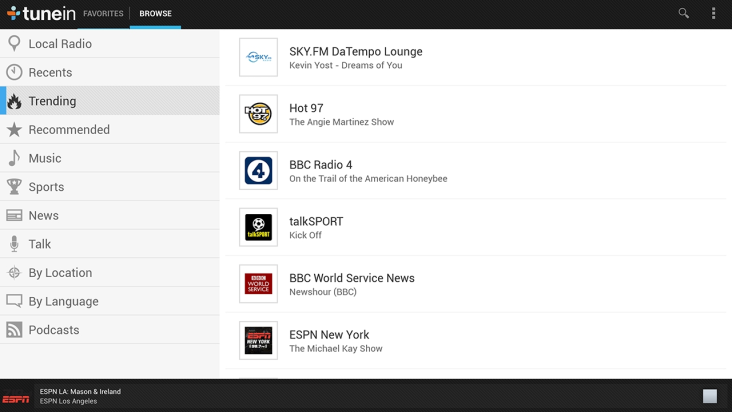Image resolution: width=732 pixels, height=412 pixels.
Task: Click the By Location crosshair icon
Action: click(14, 272)
